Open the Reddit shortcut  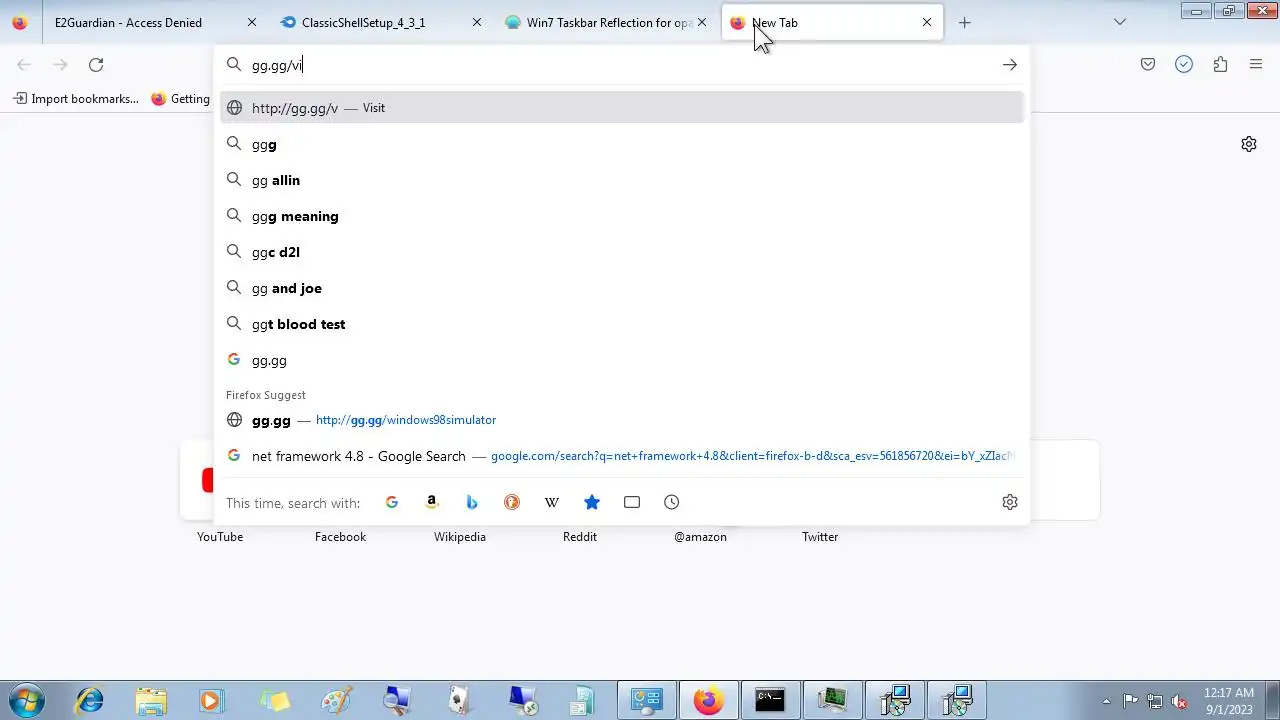tap(580, 537)
